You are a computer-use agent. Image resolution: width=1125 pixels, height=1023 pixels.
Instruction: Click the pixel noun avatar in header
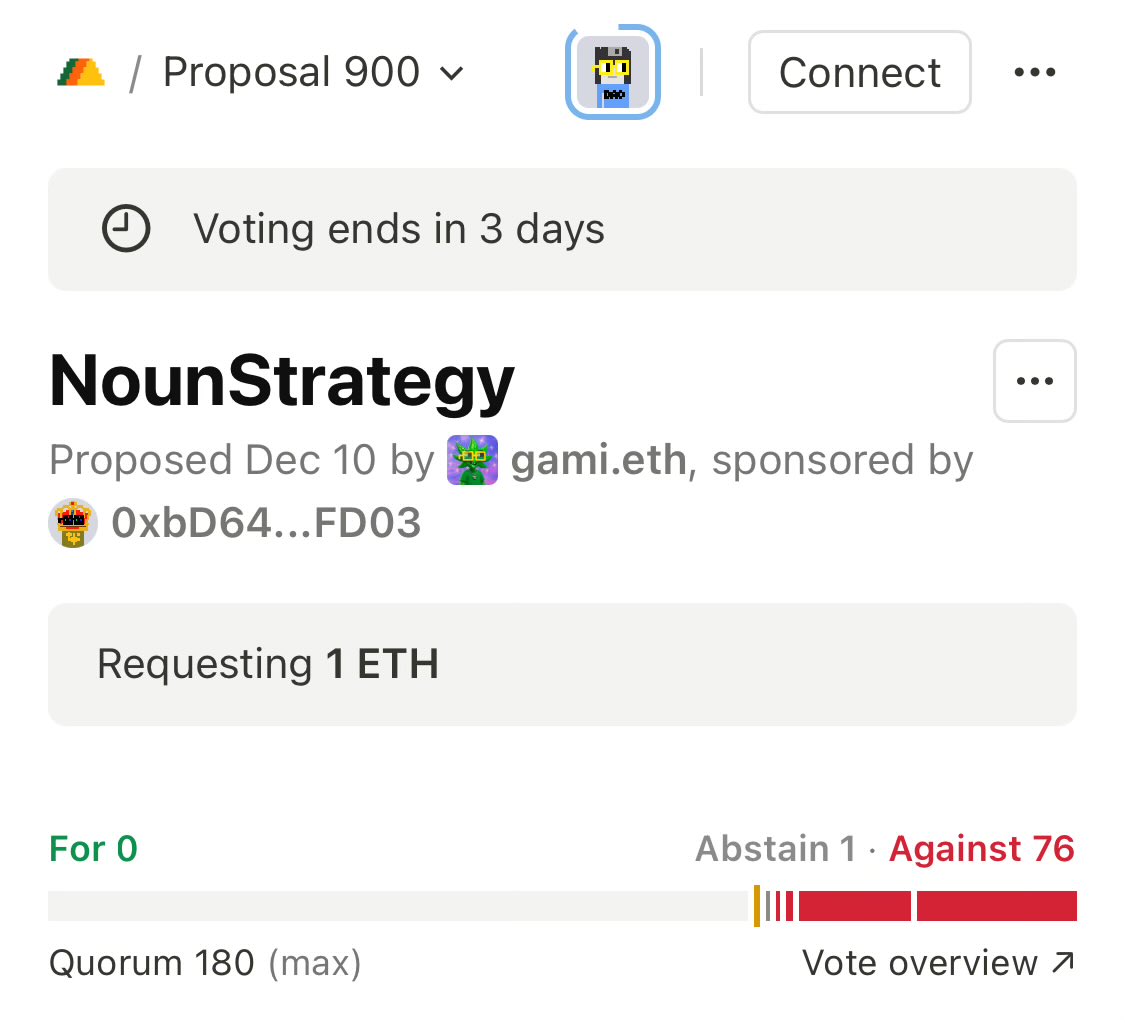[613, 72]
